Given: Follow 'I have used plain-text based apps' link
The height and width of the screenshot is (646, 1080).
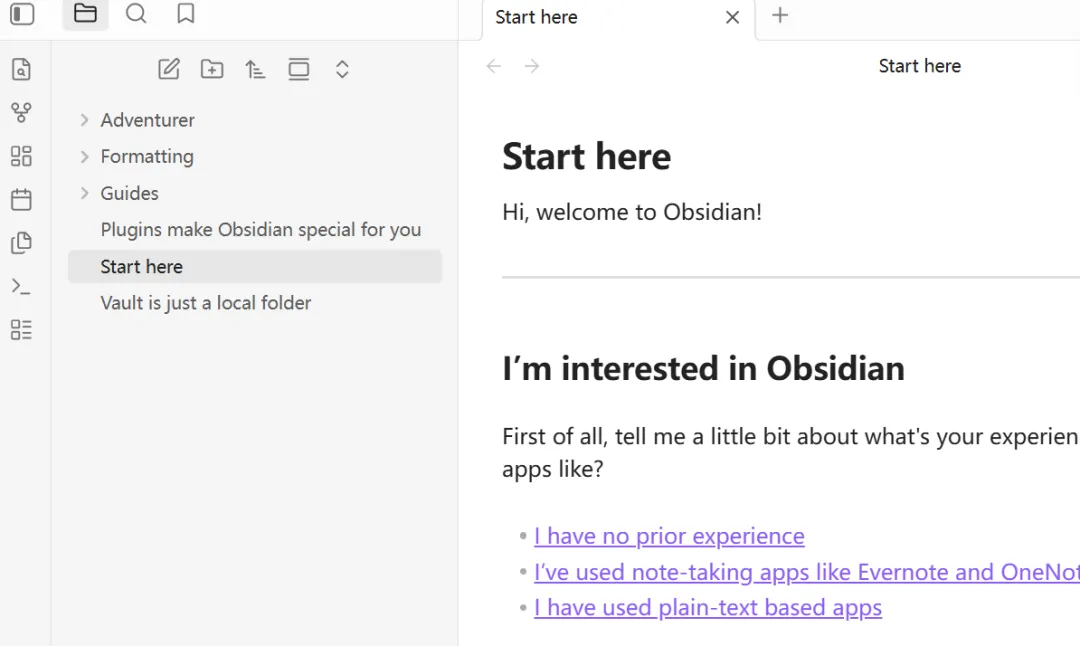Looking at the screenshot, I should coord(707,607).
